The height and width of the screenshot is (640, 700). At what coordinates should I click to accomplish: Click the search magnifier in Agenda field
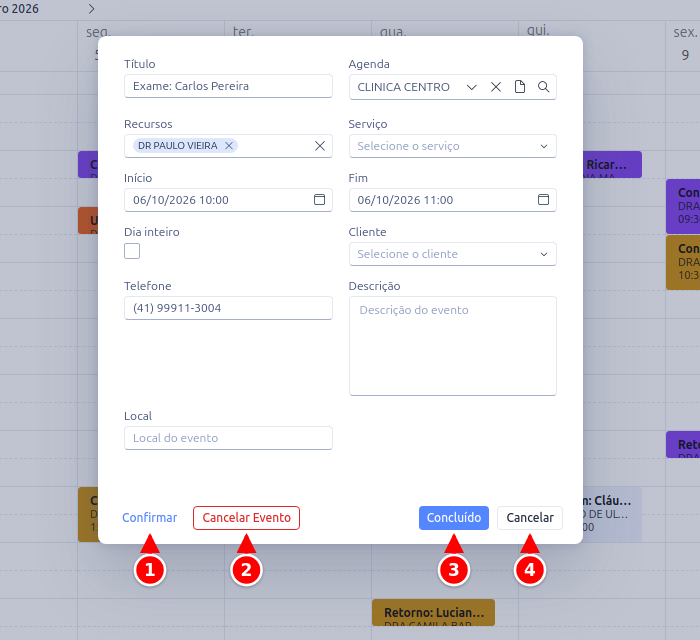[543, 87]
